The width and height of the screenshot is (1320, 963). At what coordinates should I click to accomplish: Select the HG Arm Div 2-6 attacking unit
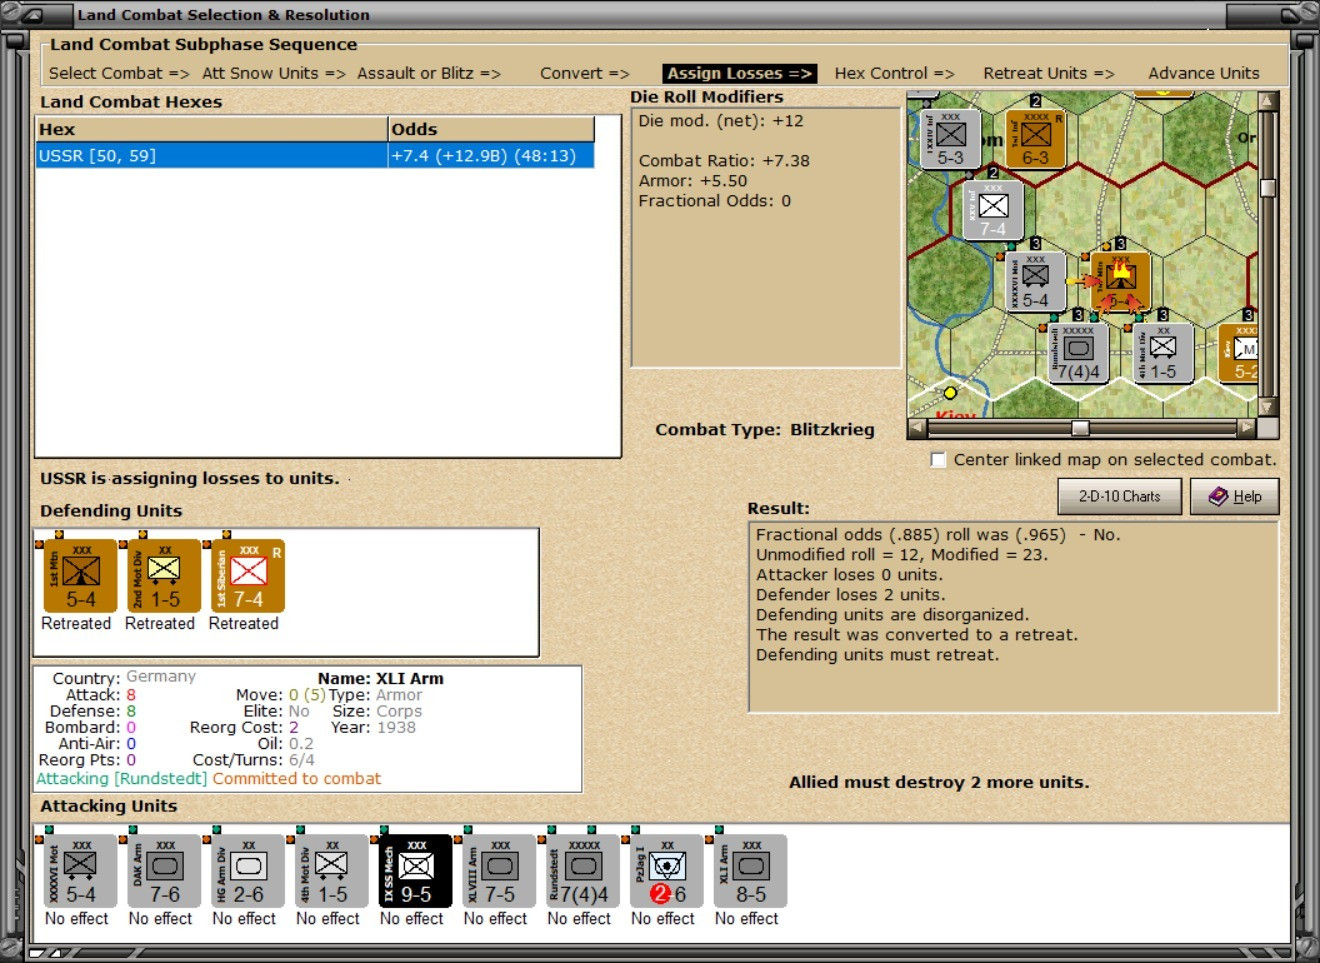pyautogui.click(x=248, y=871)
